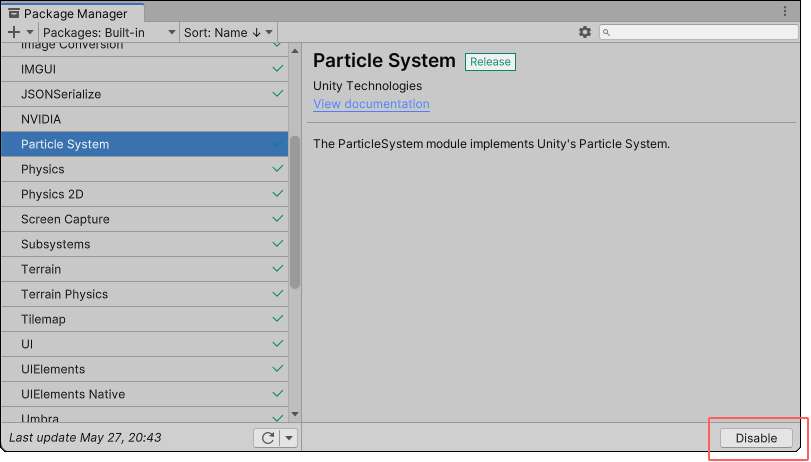Click the checkmark in the Terrain row

[x=278, y=268]
